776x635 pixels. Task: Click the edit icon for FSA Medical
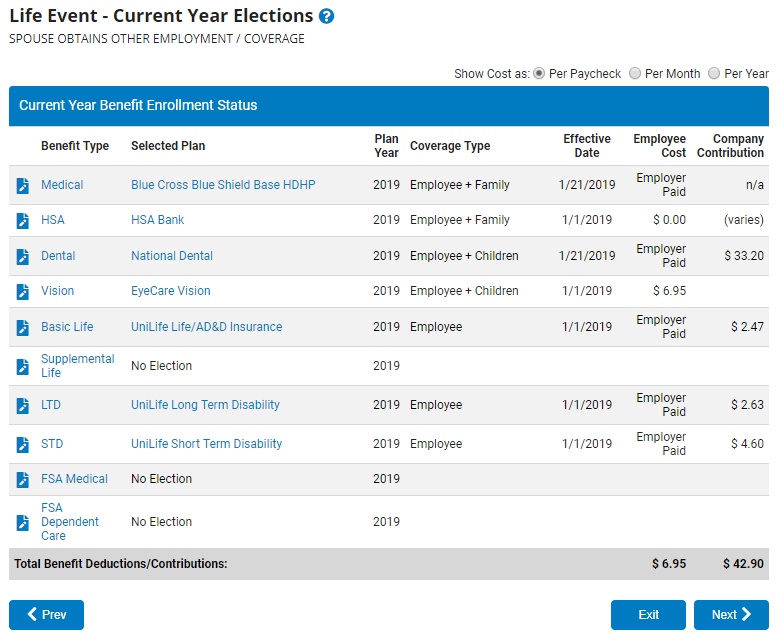coord(23,480)
